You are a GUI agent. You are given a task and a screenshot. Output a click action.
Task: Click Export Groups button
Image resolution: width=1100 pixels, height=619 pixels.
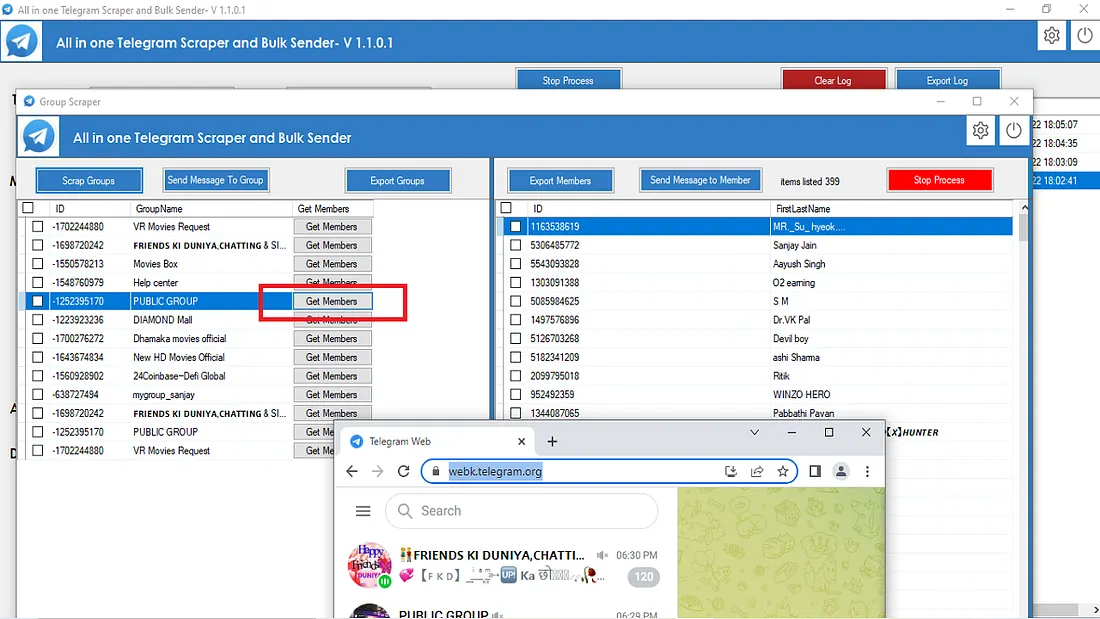pos(397,180)
